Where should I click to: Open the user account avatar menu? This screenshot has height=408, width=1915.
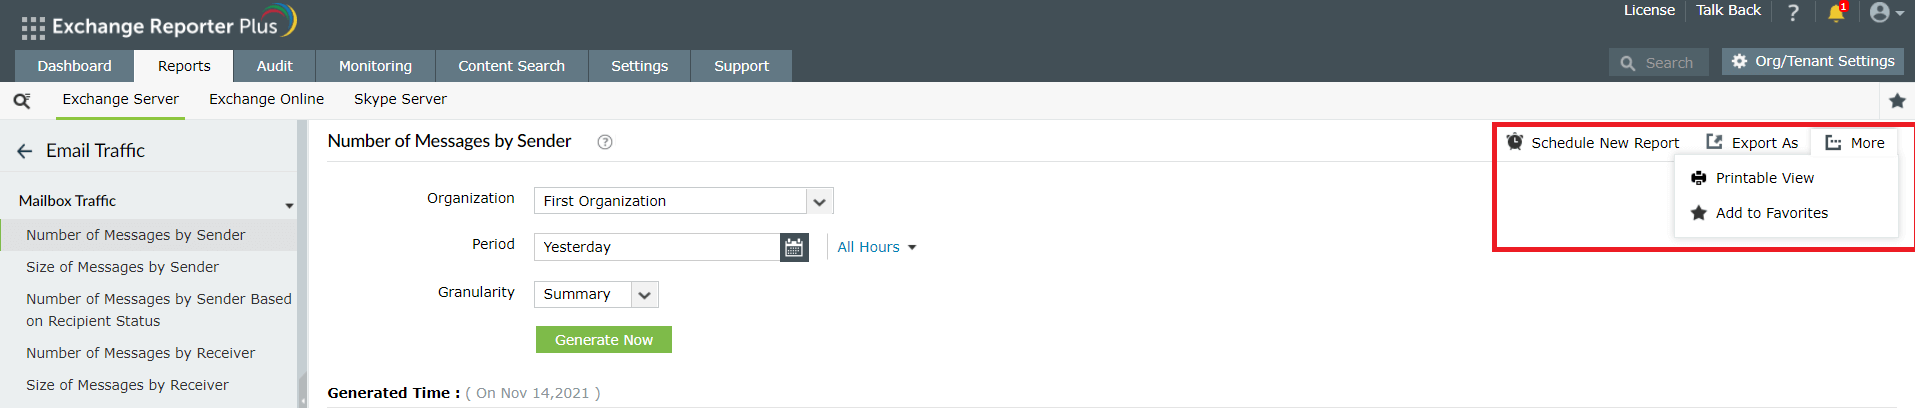coord(1885,13)
